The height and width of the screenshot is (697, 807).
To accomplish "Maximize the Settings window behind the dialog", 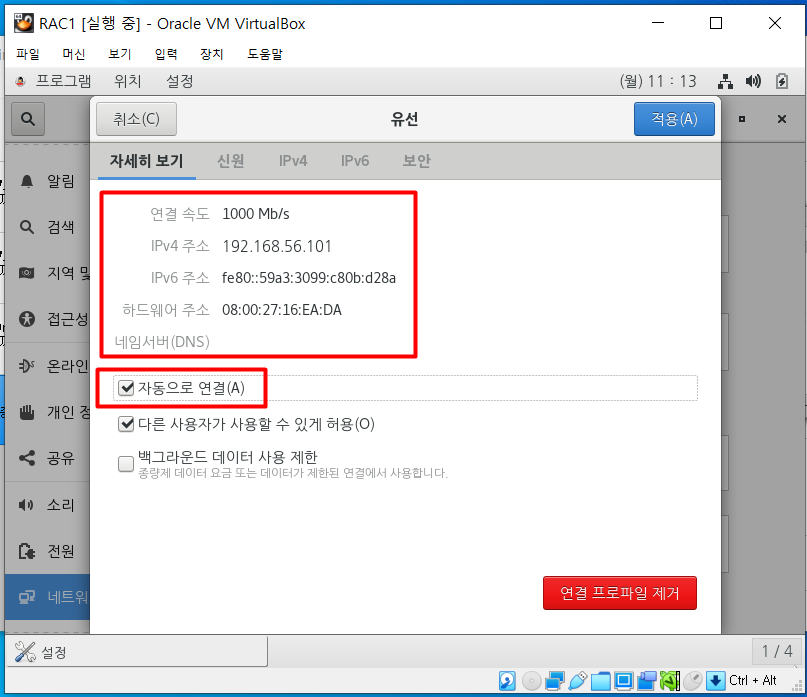I will [x=742, y=119].
